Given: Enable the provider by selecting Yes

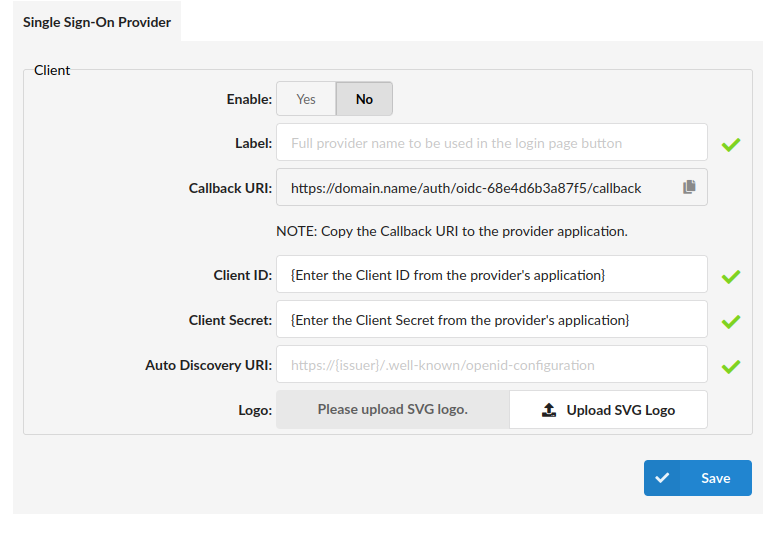Looking at the screenshot, I should click(x=306, y=99).
